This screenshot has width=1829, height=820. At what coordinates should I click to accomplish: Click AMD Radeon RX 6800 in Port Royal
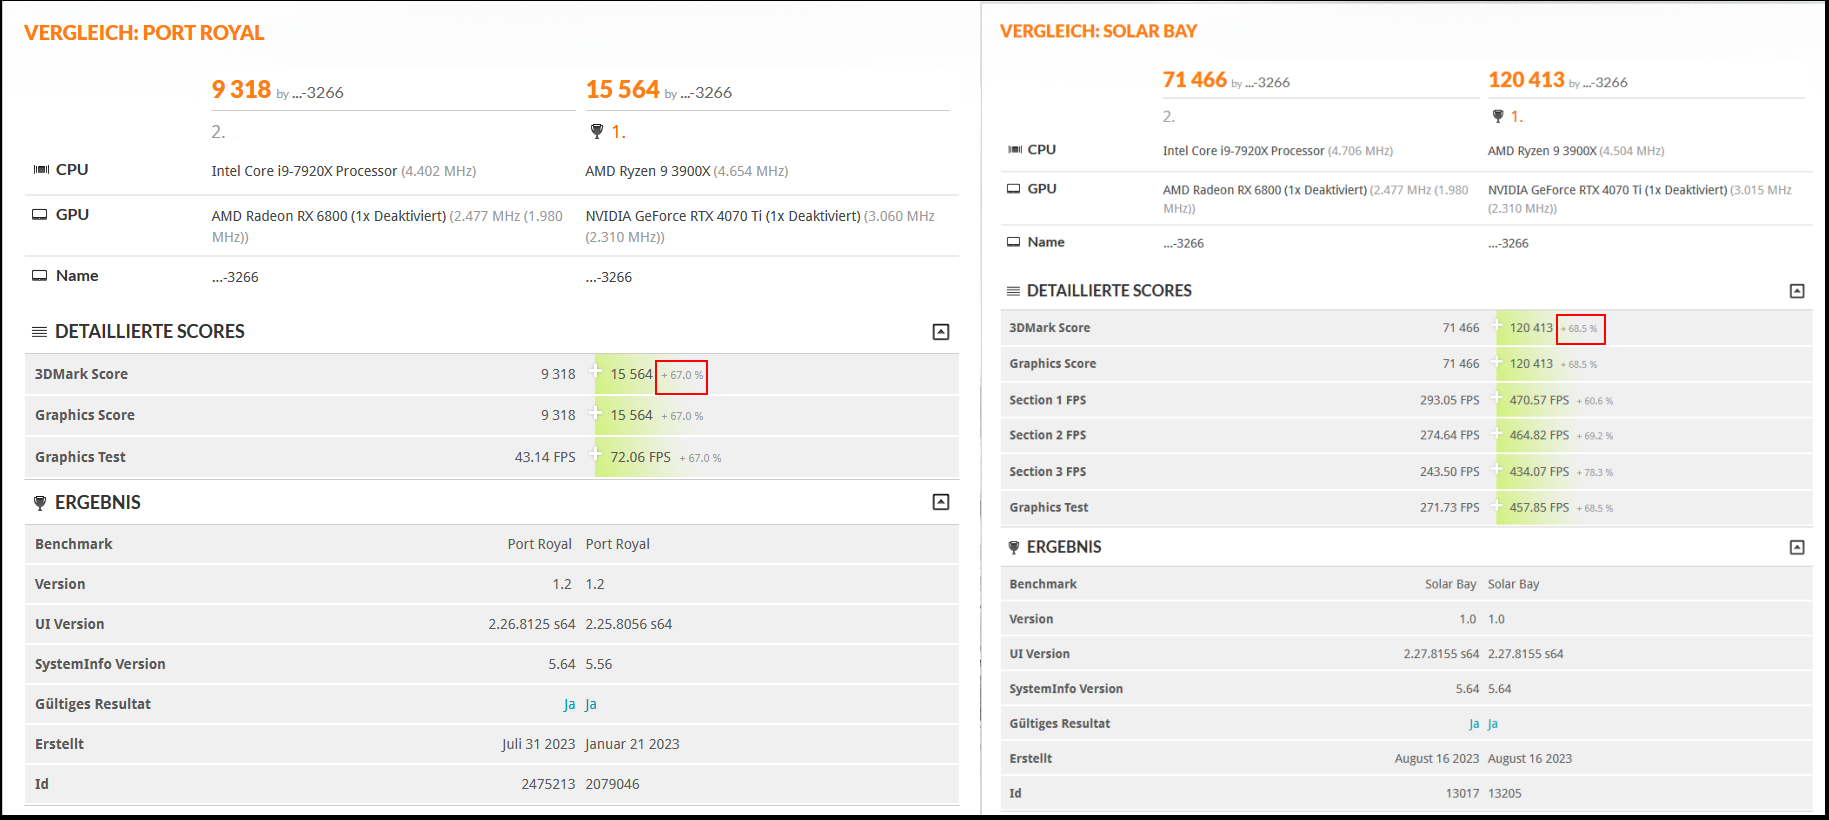click(x=328, y=216)
